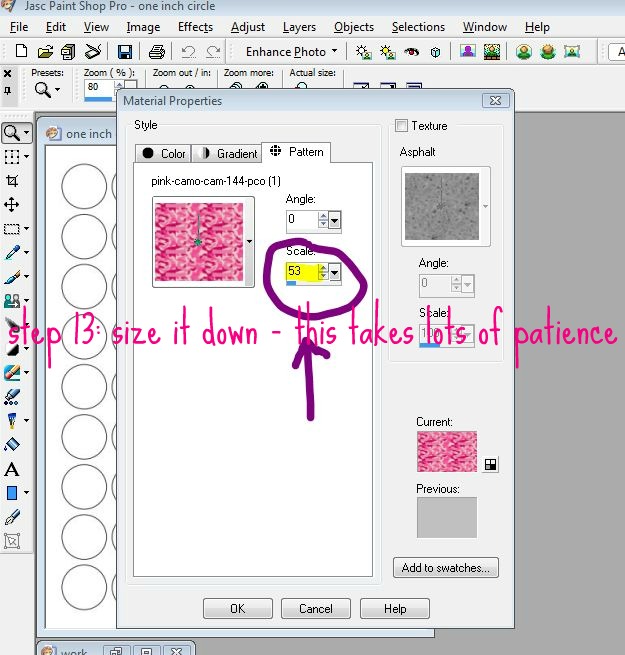
Task: Select the Eraser tool
Action: click(12, 372)
